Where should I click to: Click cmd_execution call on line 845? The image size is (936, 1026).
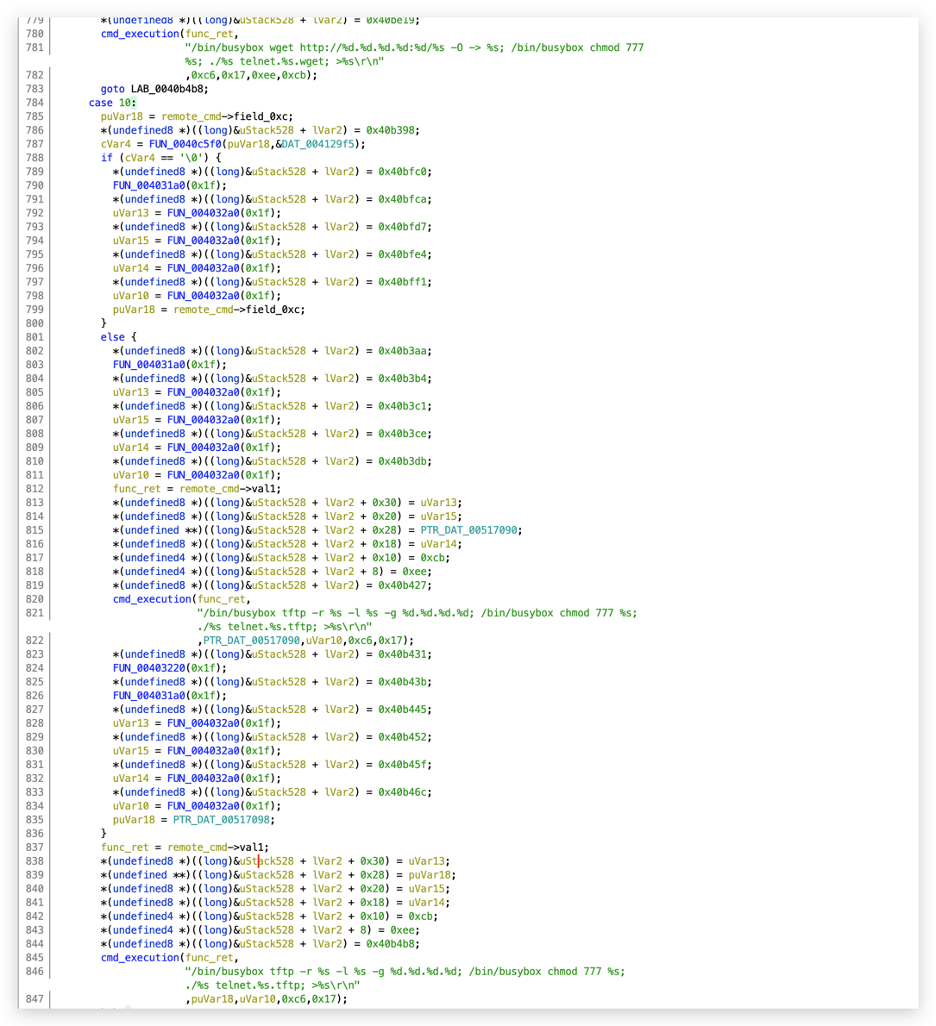pyautogui.click(x=139, y=957)
